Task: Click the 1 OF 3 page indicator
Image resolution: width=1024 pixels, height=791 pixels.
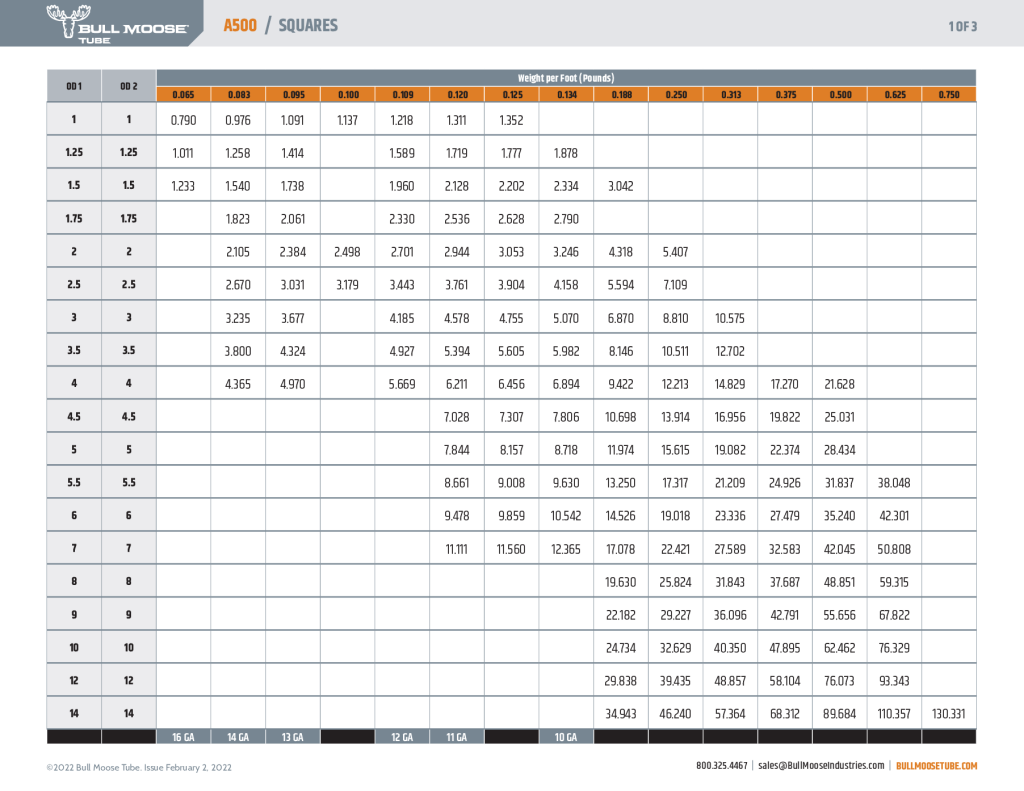Action: click(x=962, y=26)
